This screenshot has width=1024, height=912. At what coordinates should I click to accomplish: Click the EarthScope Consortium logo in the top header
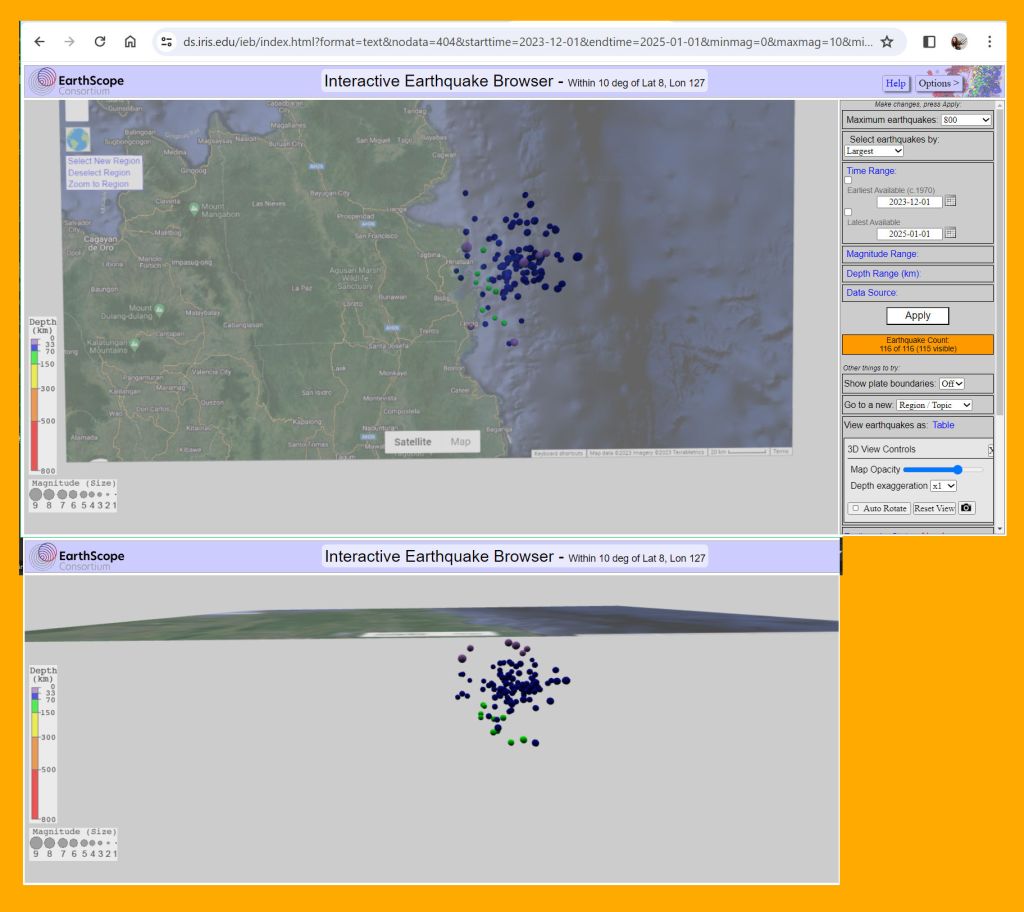click(x=78, y=82)
